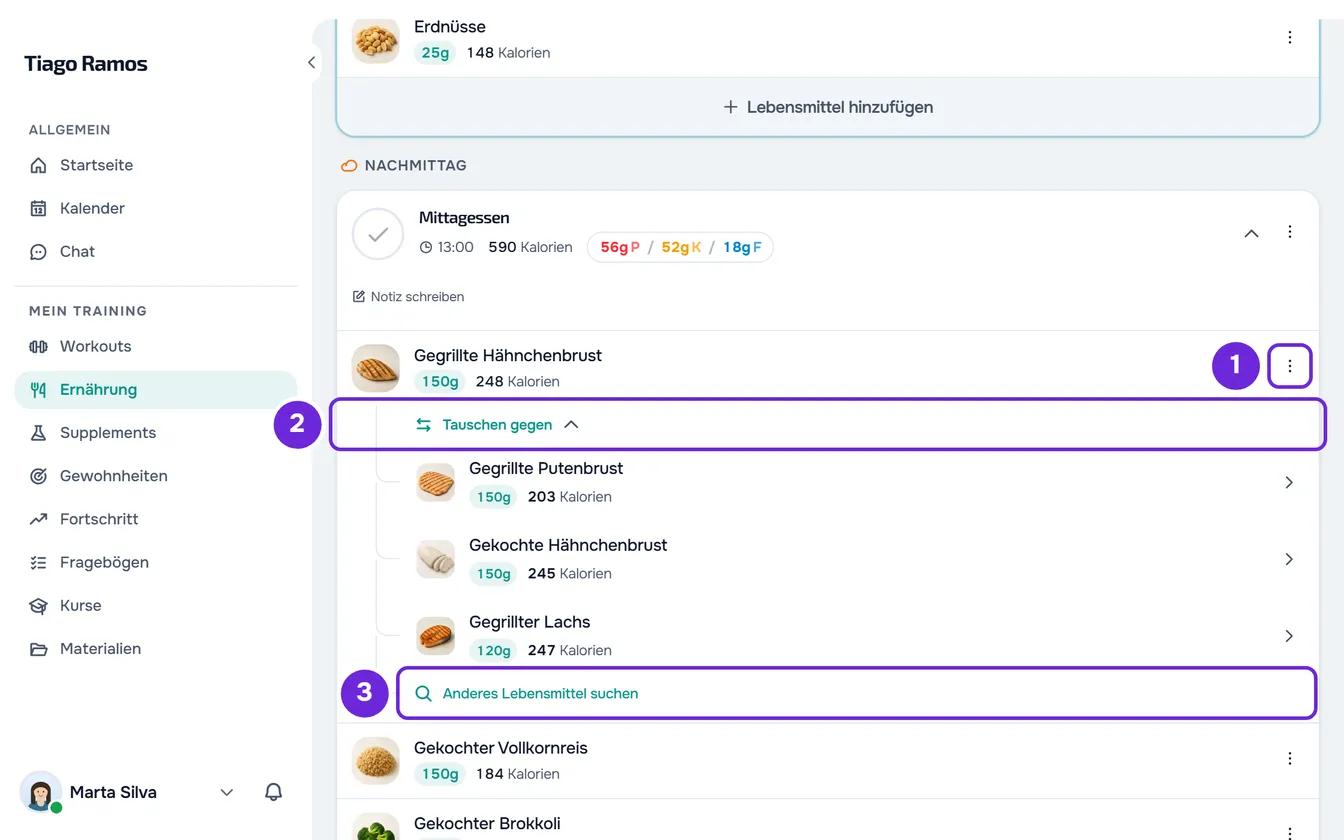1344x840 pixels.
Task: Click the Mittagessen macros pill
Action: click(x=680, y=247)
